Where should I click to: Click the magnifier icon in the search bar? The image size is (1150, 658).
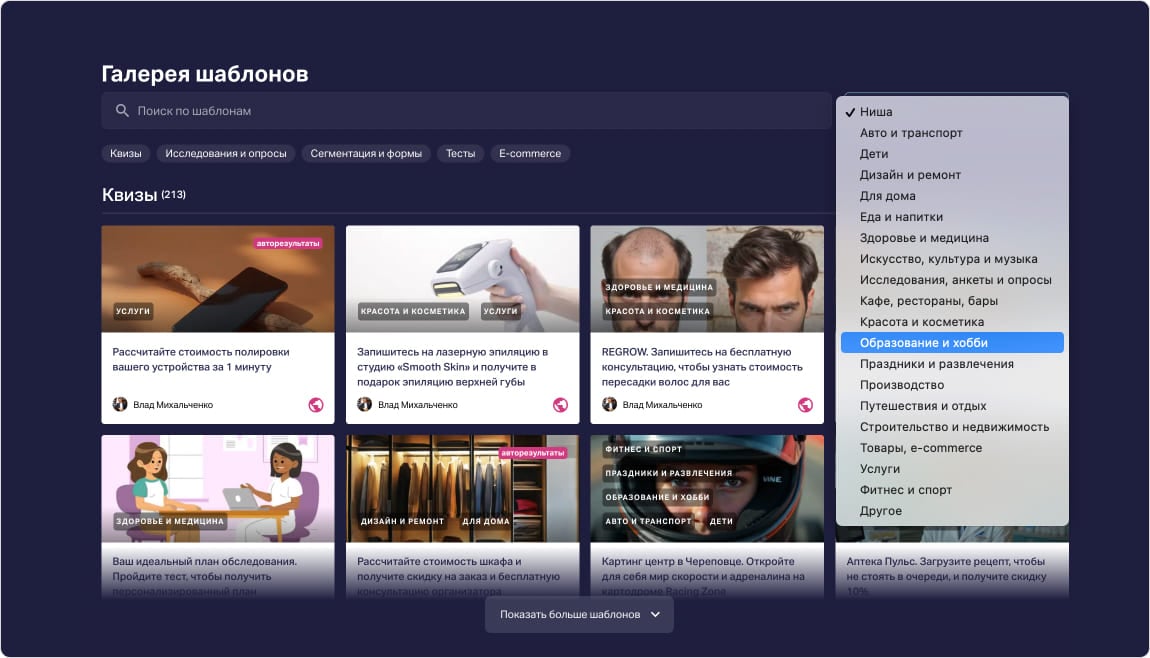coord(122,111)
